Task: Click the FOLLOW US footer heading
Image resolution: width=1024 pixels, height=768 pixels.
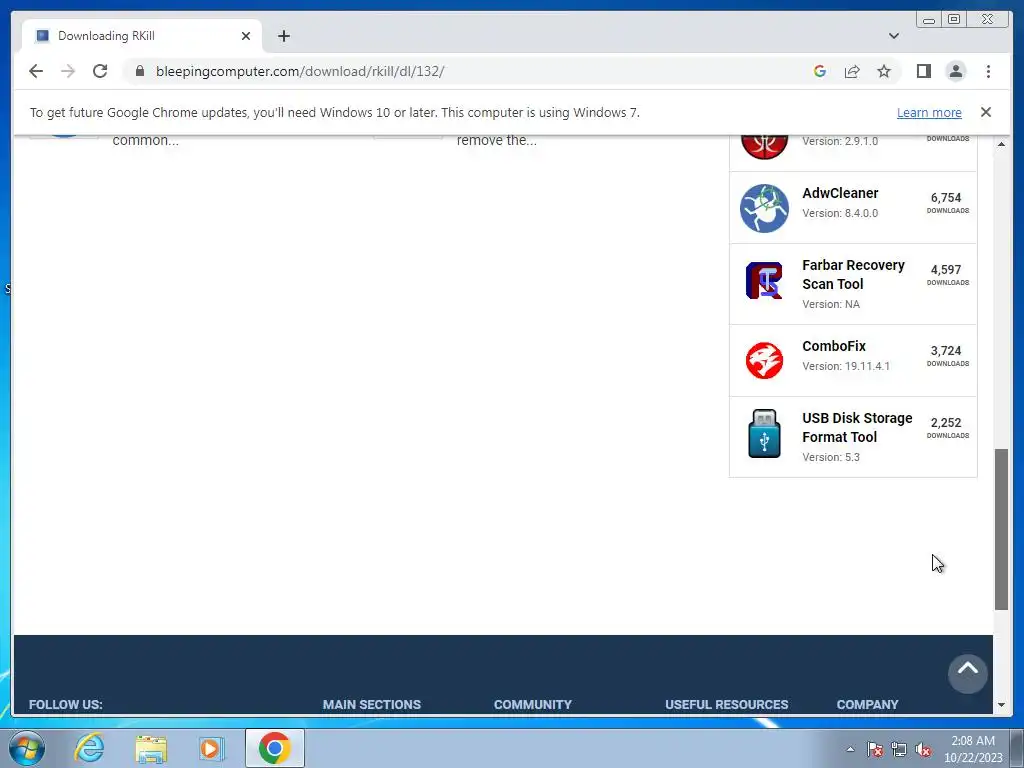Action: [65, 705]
